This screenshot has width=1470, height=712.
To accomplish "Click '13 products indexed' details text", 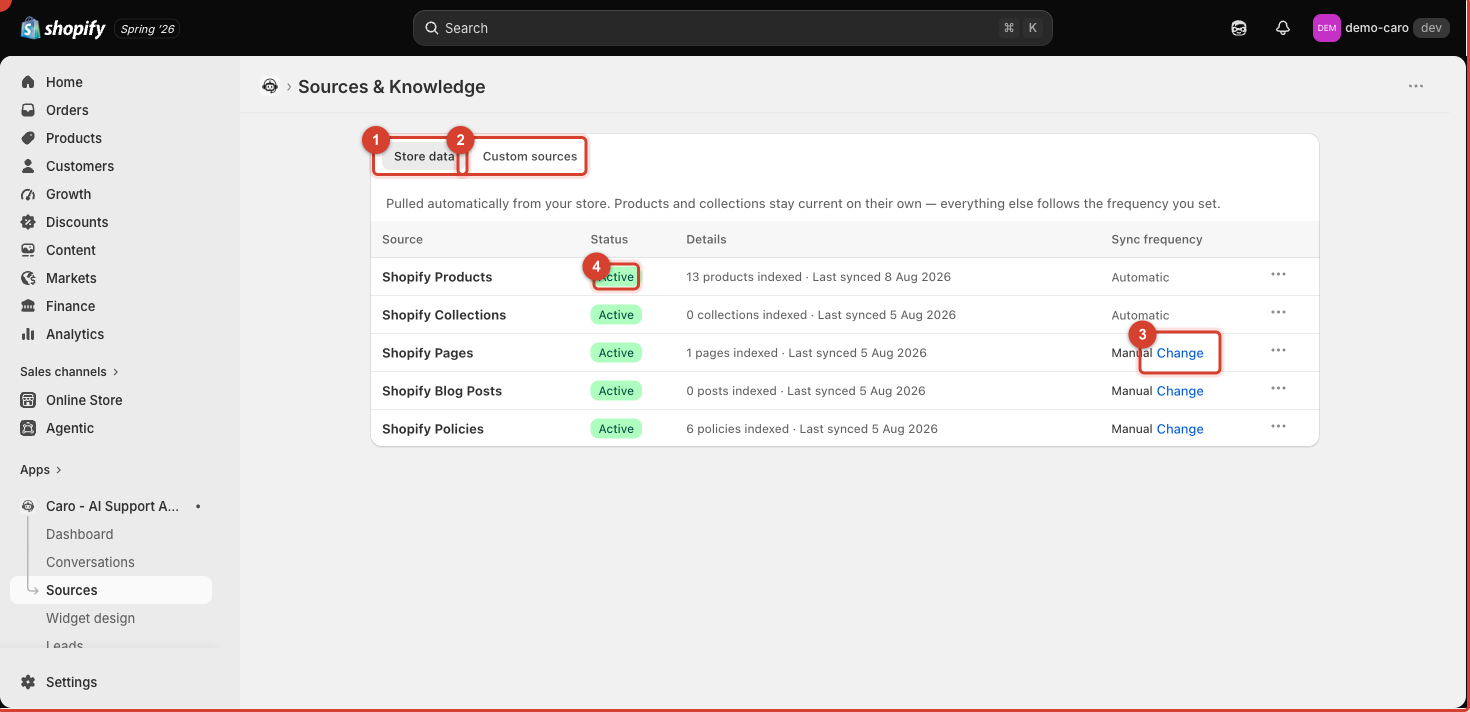I will click(x=744, y=277).
